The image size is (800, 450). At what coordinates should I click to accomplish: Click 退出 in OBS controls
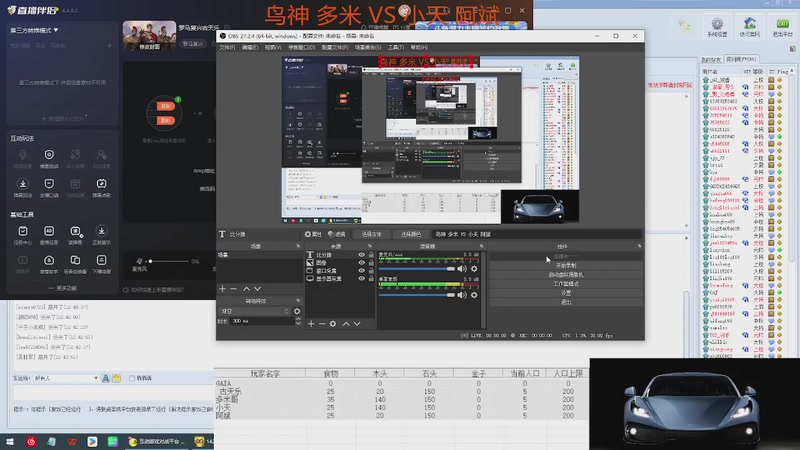[566, 302]
